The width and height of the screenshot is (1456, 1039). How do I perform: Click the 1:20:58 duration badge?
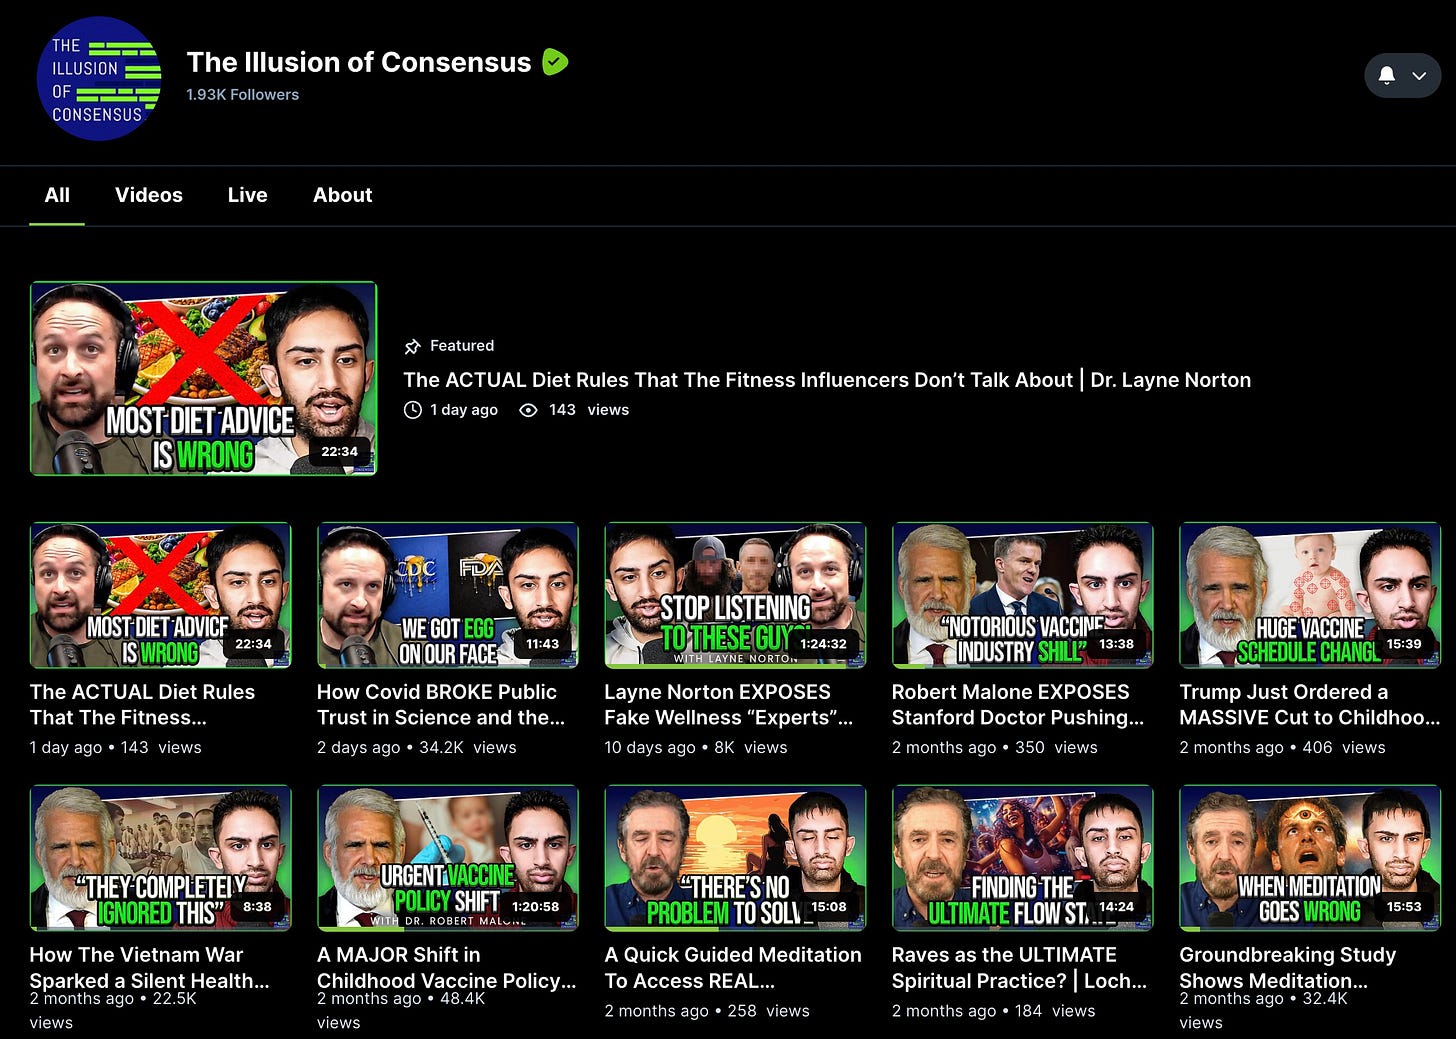tap(535, 907)
